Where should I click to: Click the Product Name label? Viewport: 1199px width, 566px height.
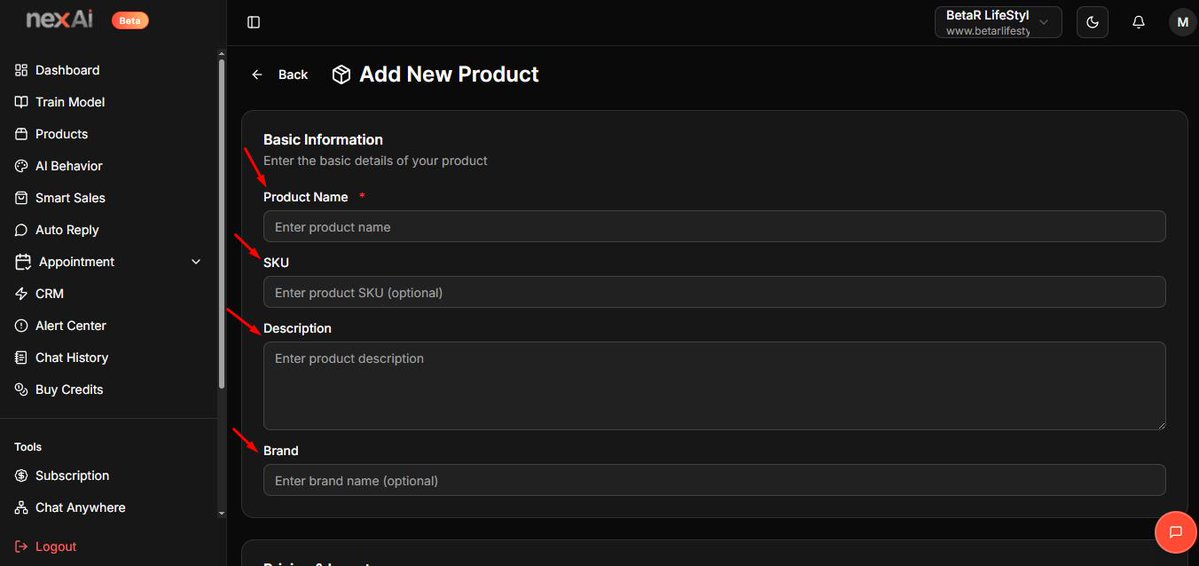coord(306,197)
